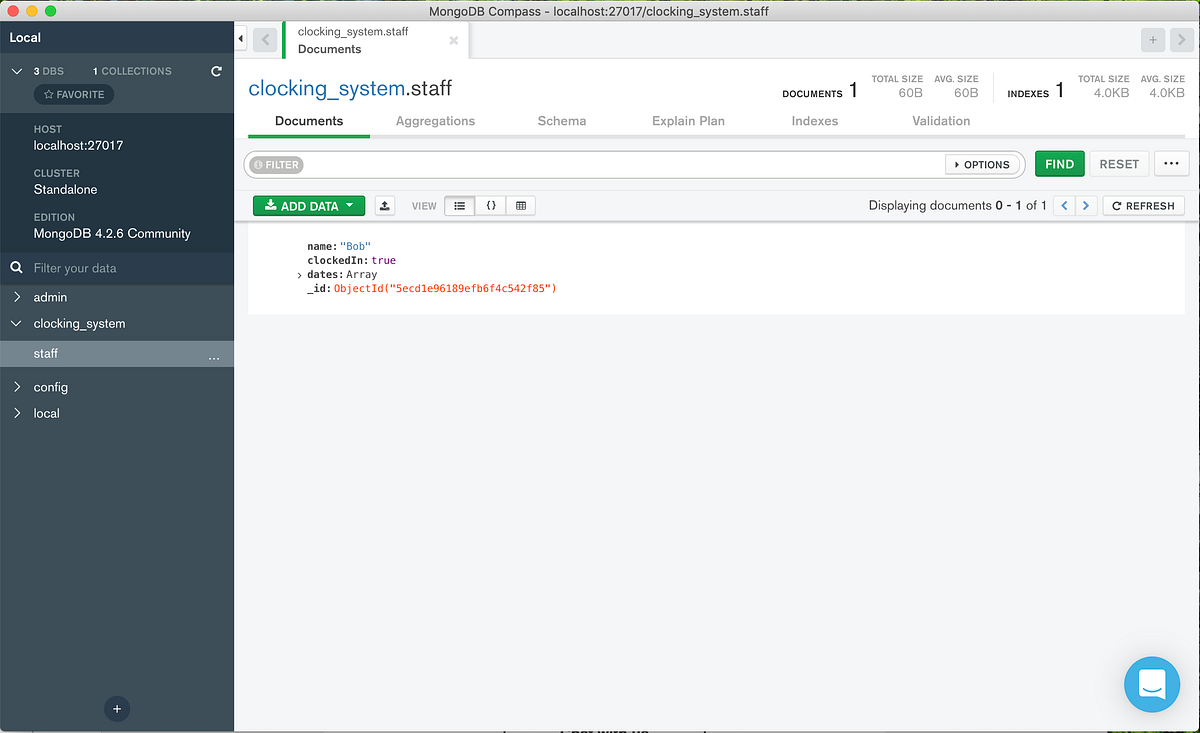Switch to the Schema tab

pyautogui.click(x=561, y=120)
